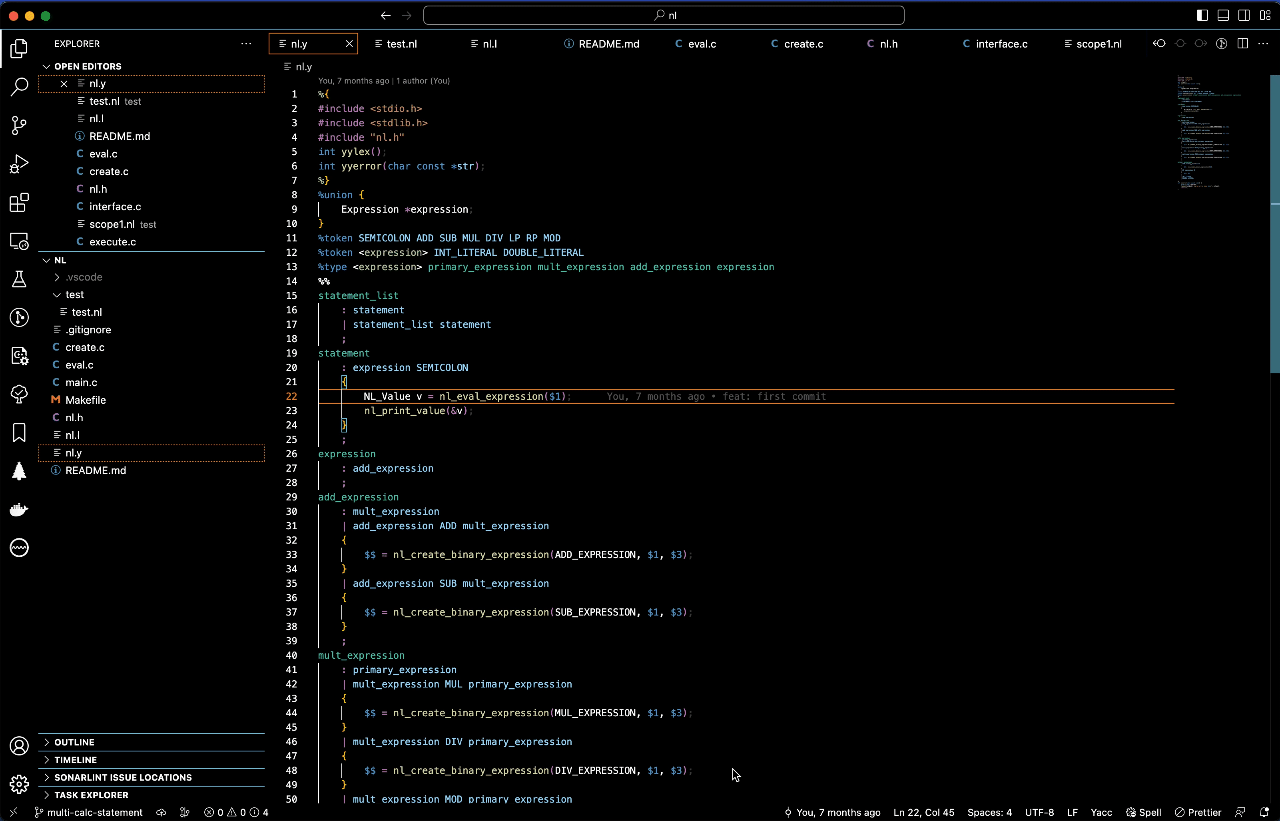Open the Explorer files icon

coord(19,48)
